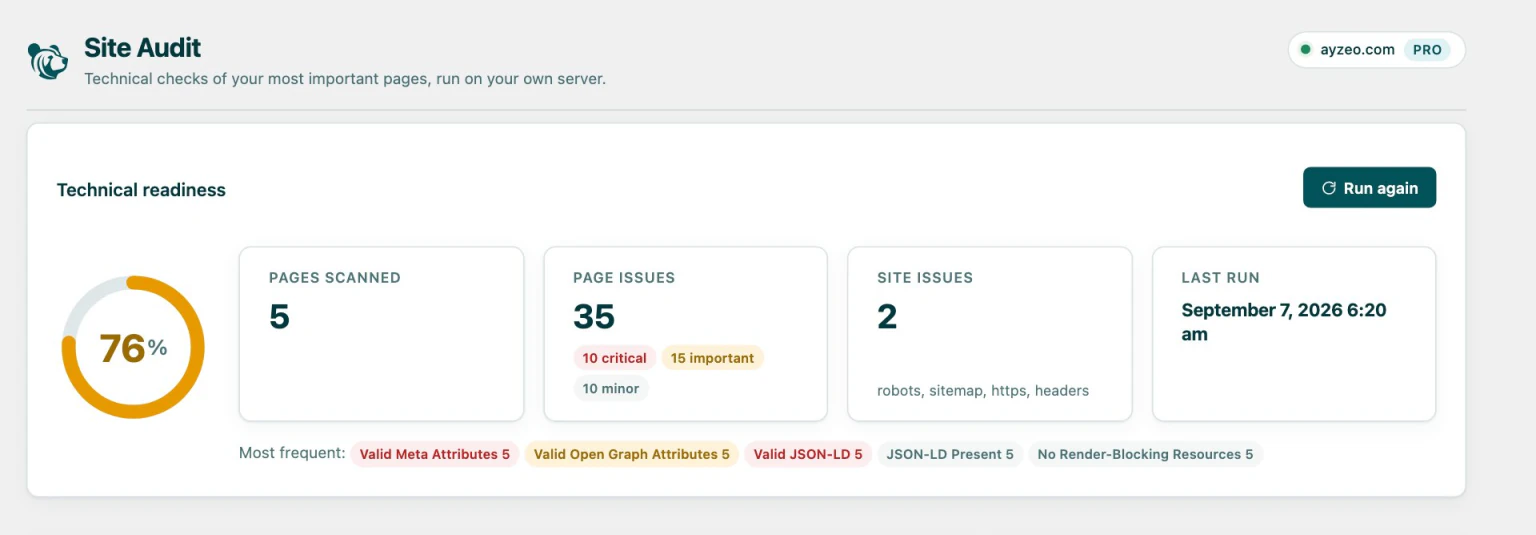Open the Page Issues card
Viewport: 1536px width, 535px height.
click(685, 334)
